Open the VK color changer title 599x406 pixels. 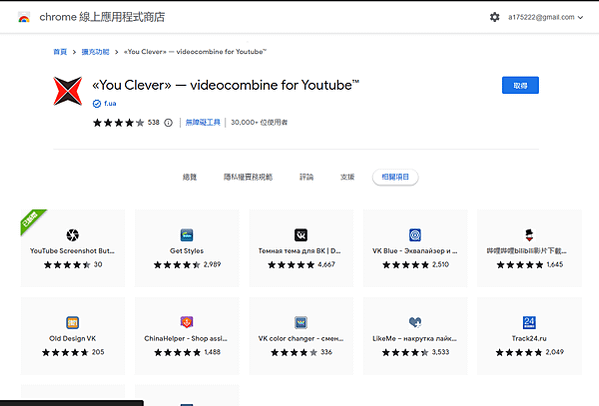301,338
